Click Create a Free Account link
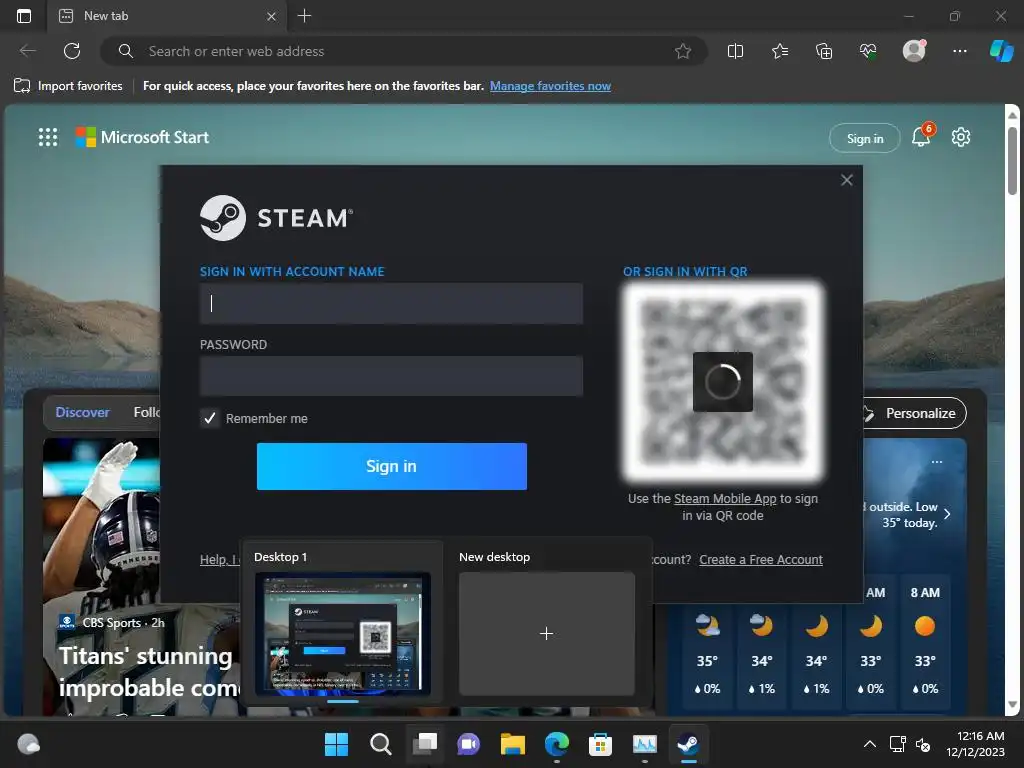 coord(761,560)
